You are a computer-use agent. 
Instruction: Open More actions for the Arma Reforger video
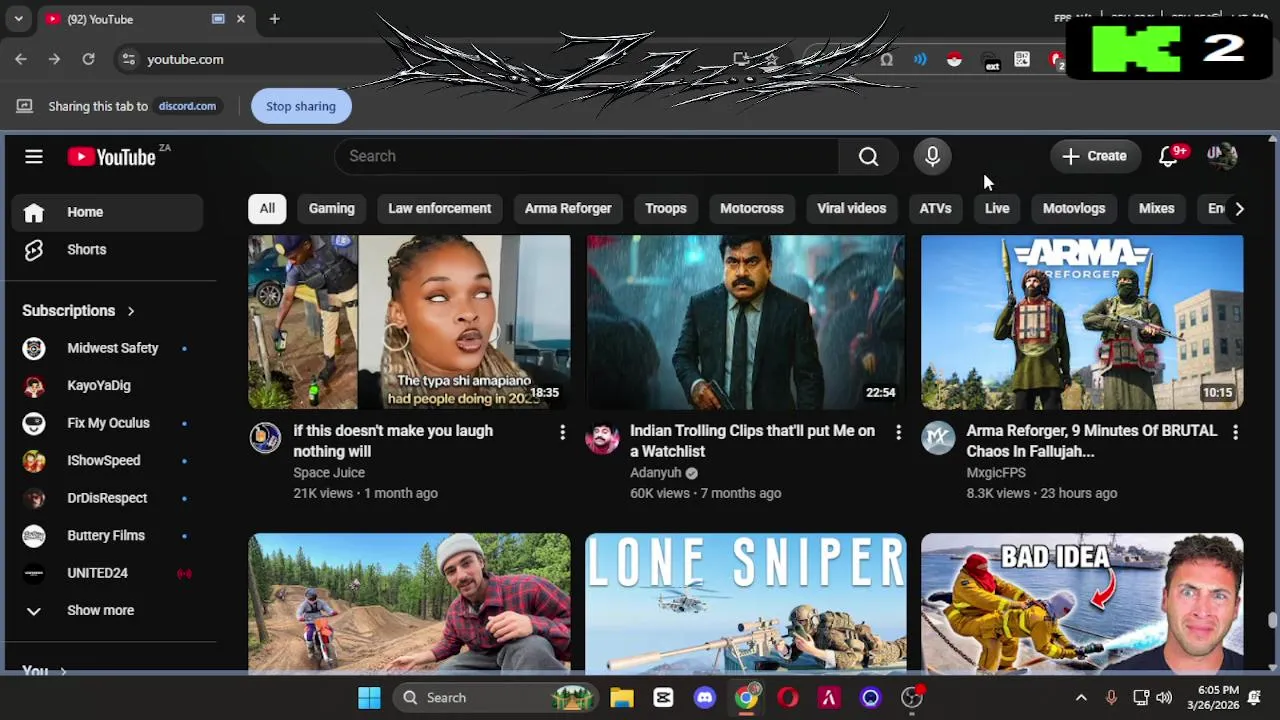click(x=1235, y=432)
